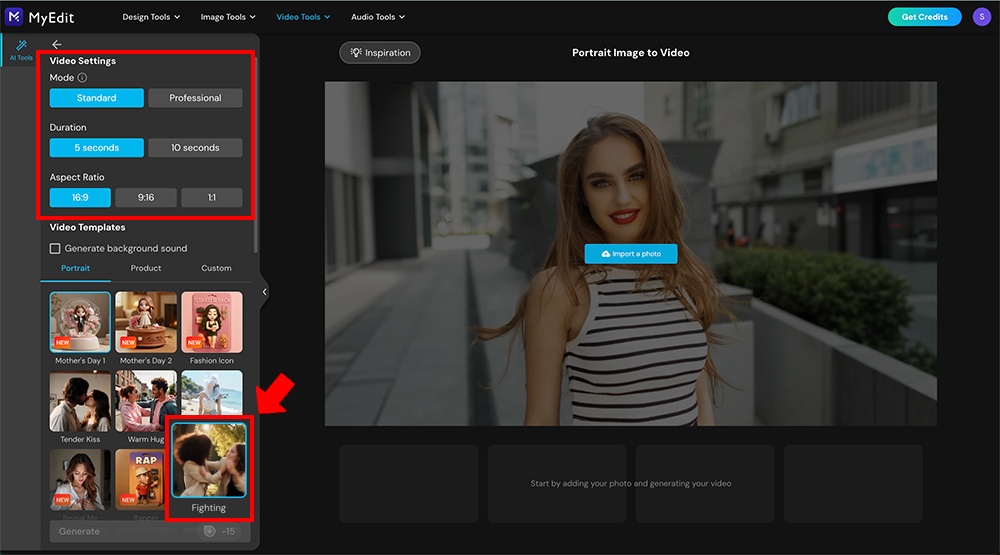The width and height of the screenshot is (1000, 555).
Task: Set duration to 10 seconds
Action: (195, 147)
